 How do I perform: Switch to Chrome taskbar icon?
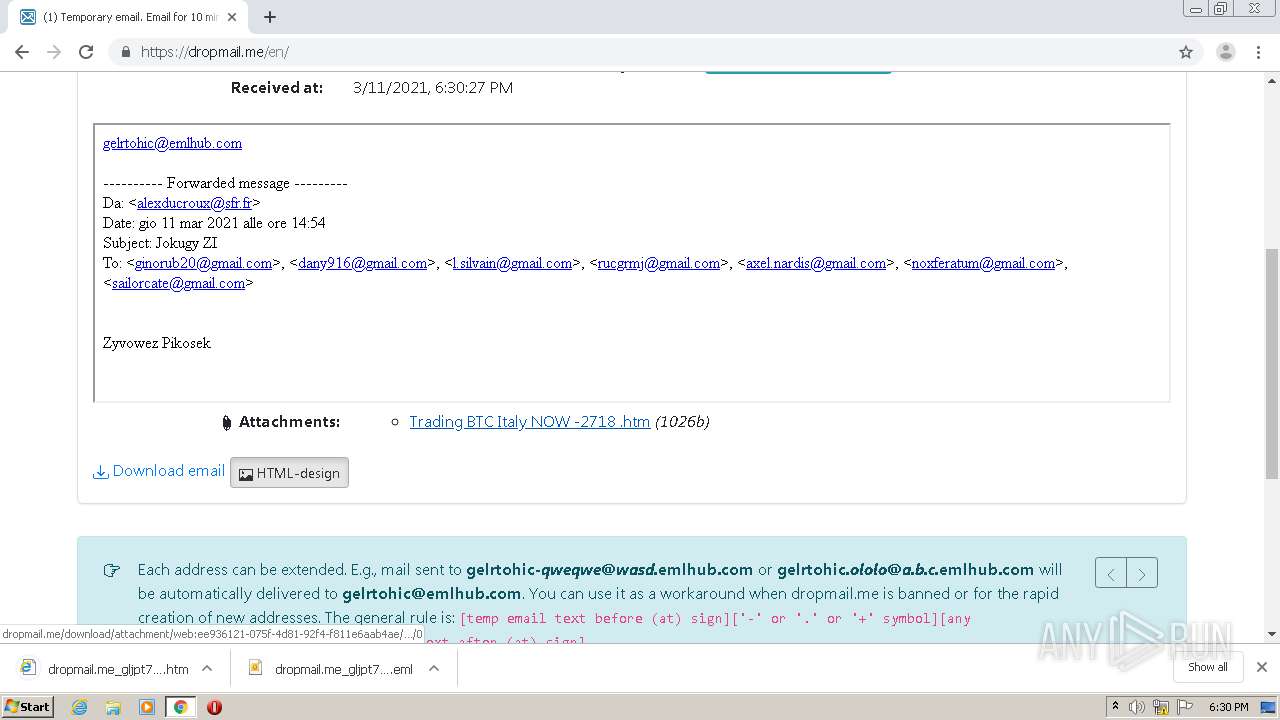tap(180, 707)
